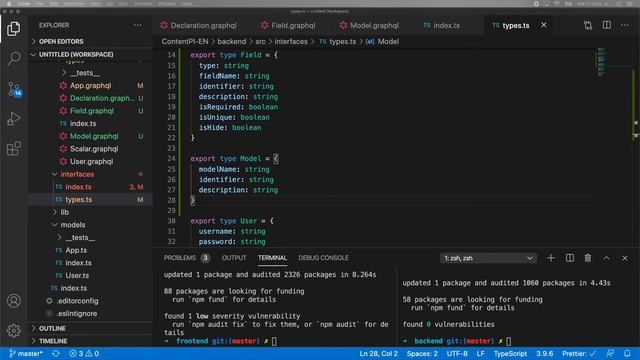Expand the __tests__ folder above App.graphql
The height and width of the screenshot is (360, 640).
pos(85,73)
